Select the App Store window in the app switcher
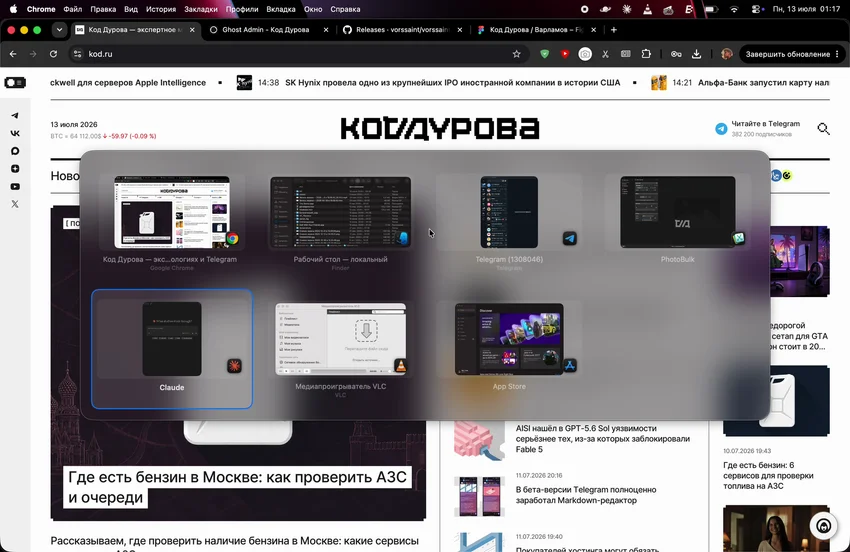This screenshot has width=850, height=552. (x=509, y=349)
